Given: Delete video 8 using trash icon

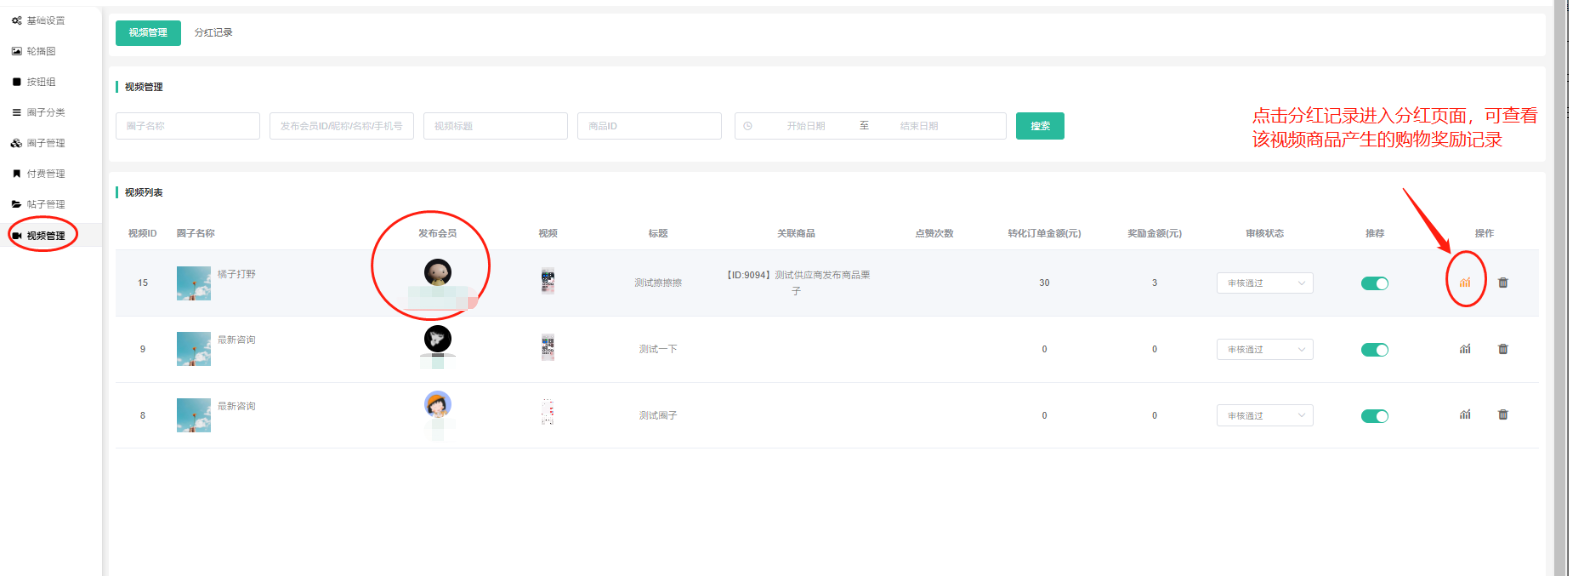Looking at the screenshot, I should 1502,415.
